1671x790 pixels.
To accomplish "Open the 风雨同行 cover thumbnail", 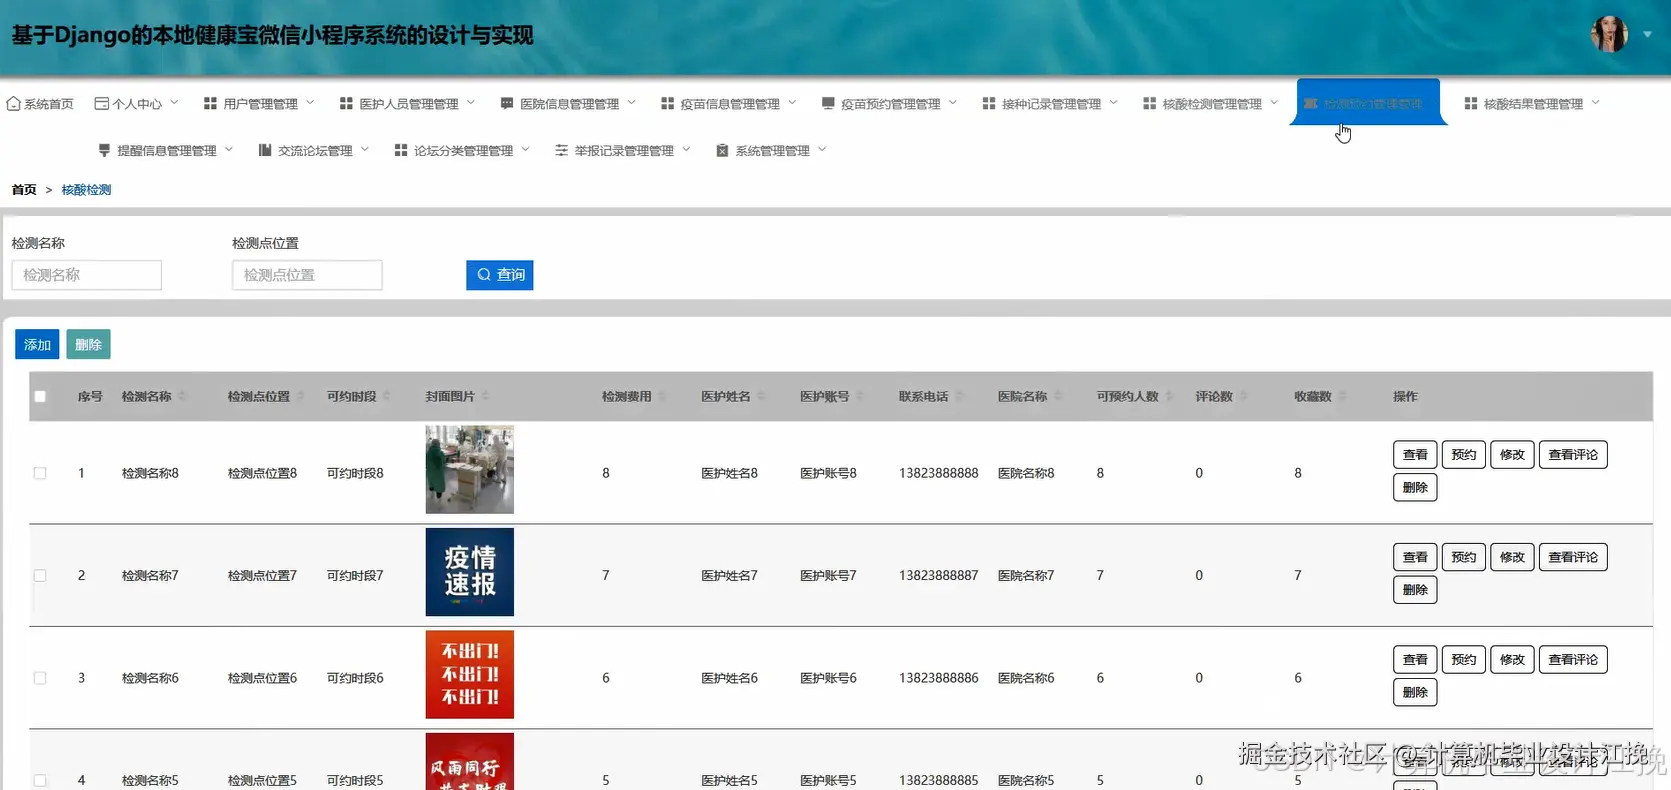I will [x=470, y=761].
